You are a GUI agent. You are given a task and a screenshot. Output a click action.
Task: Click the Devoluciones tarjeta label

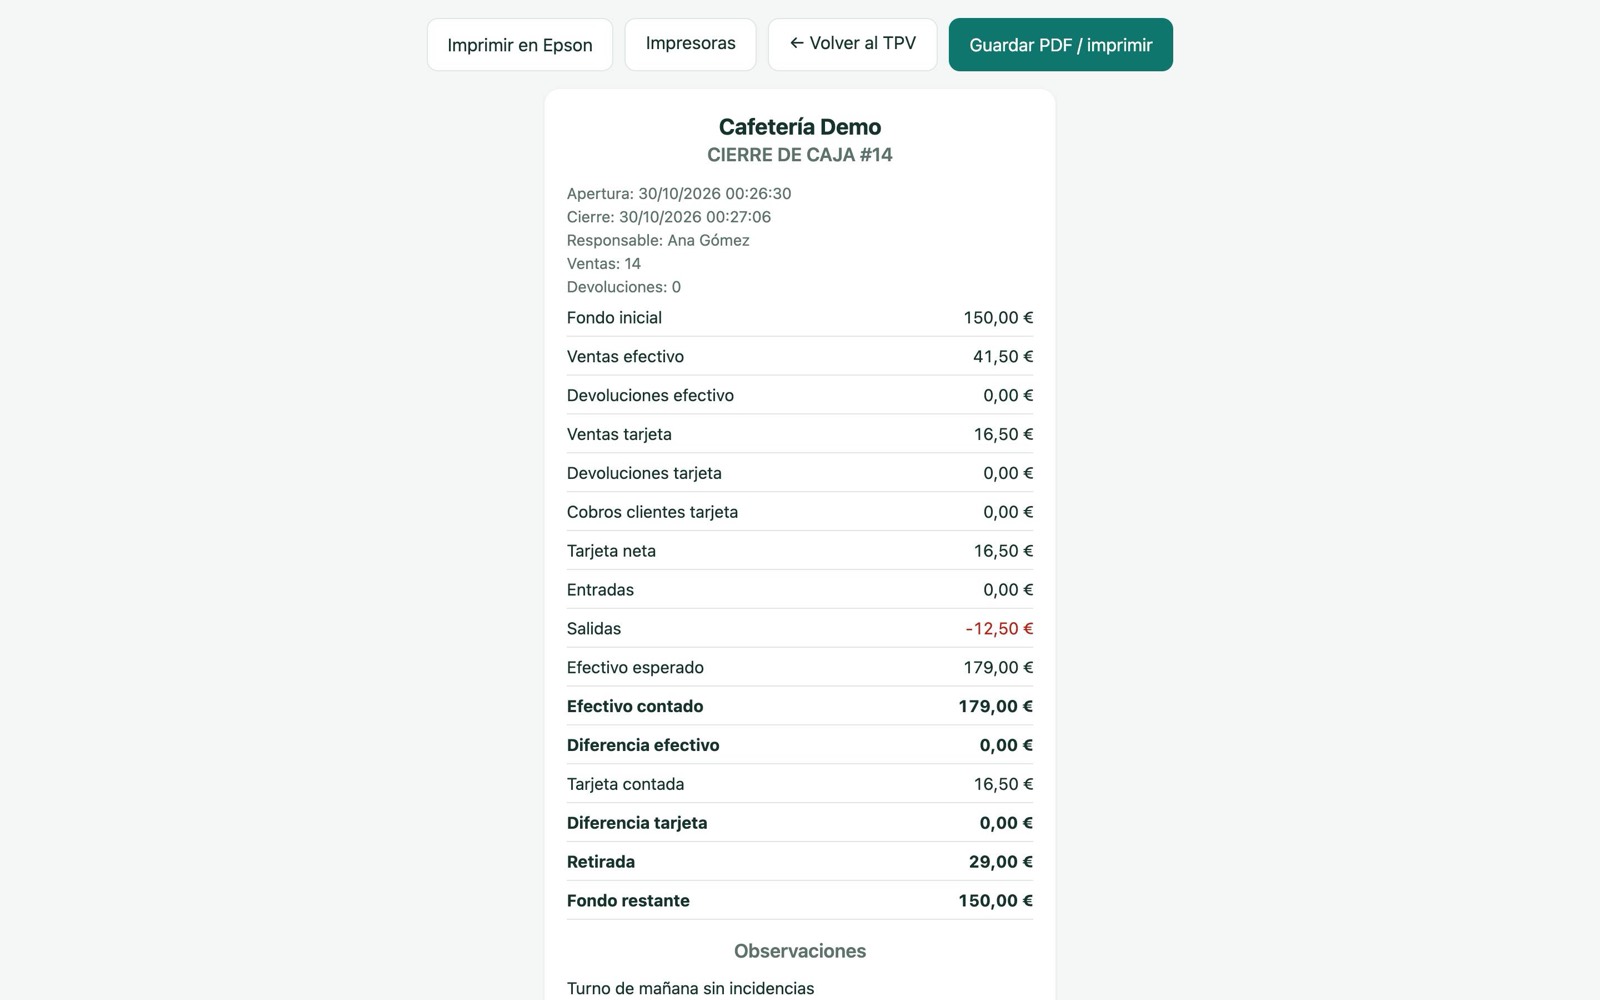(x=644, y=474)
